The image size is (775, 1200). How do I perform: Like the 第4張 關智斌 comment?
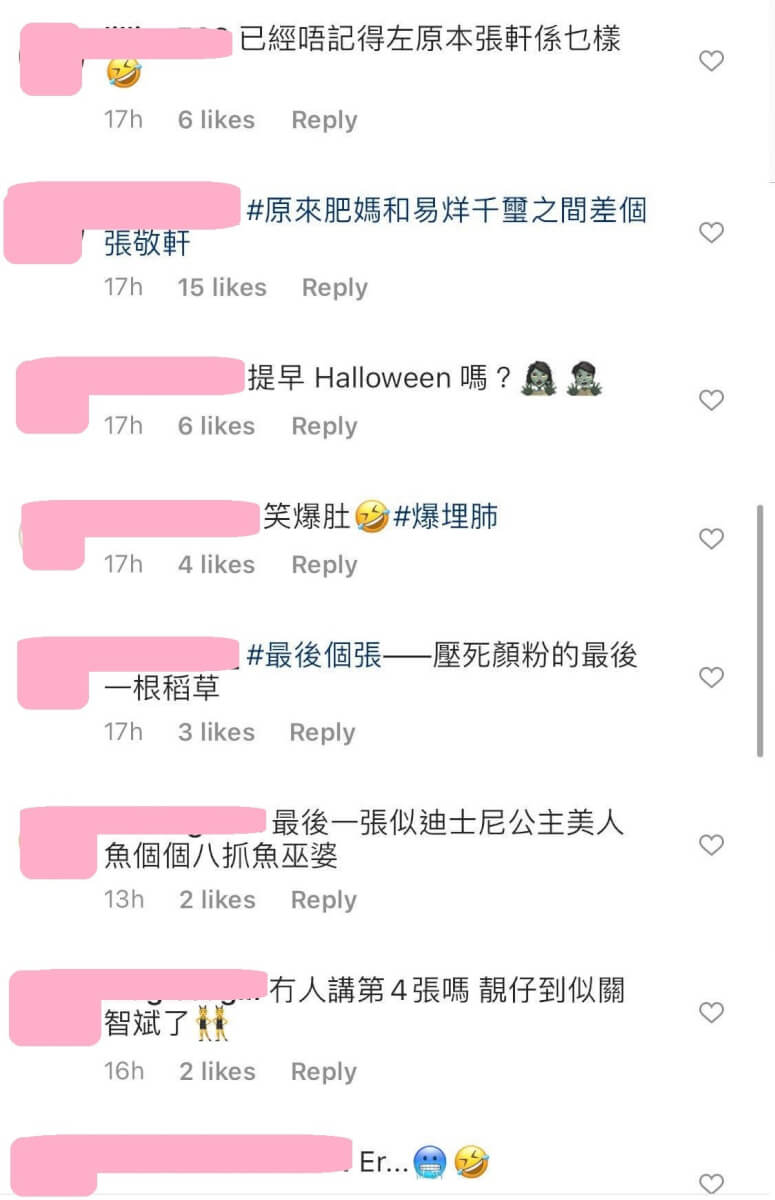coord(711,1013)
